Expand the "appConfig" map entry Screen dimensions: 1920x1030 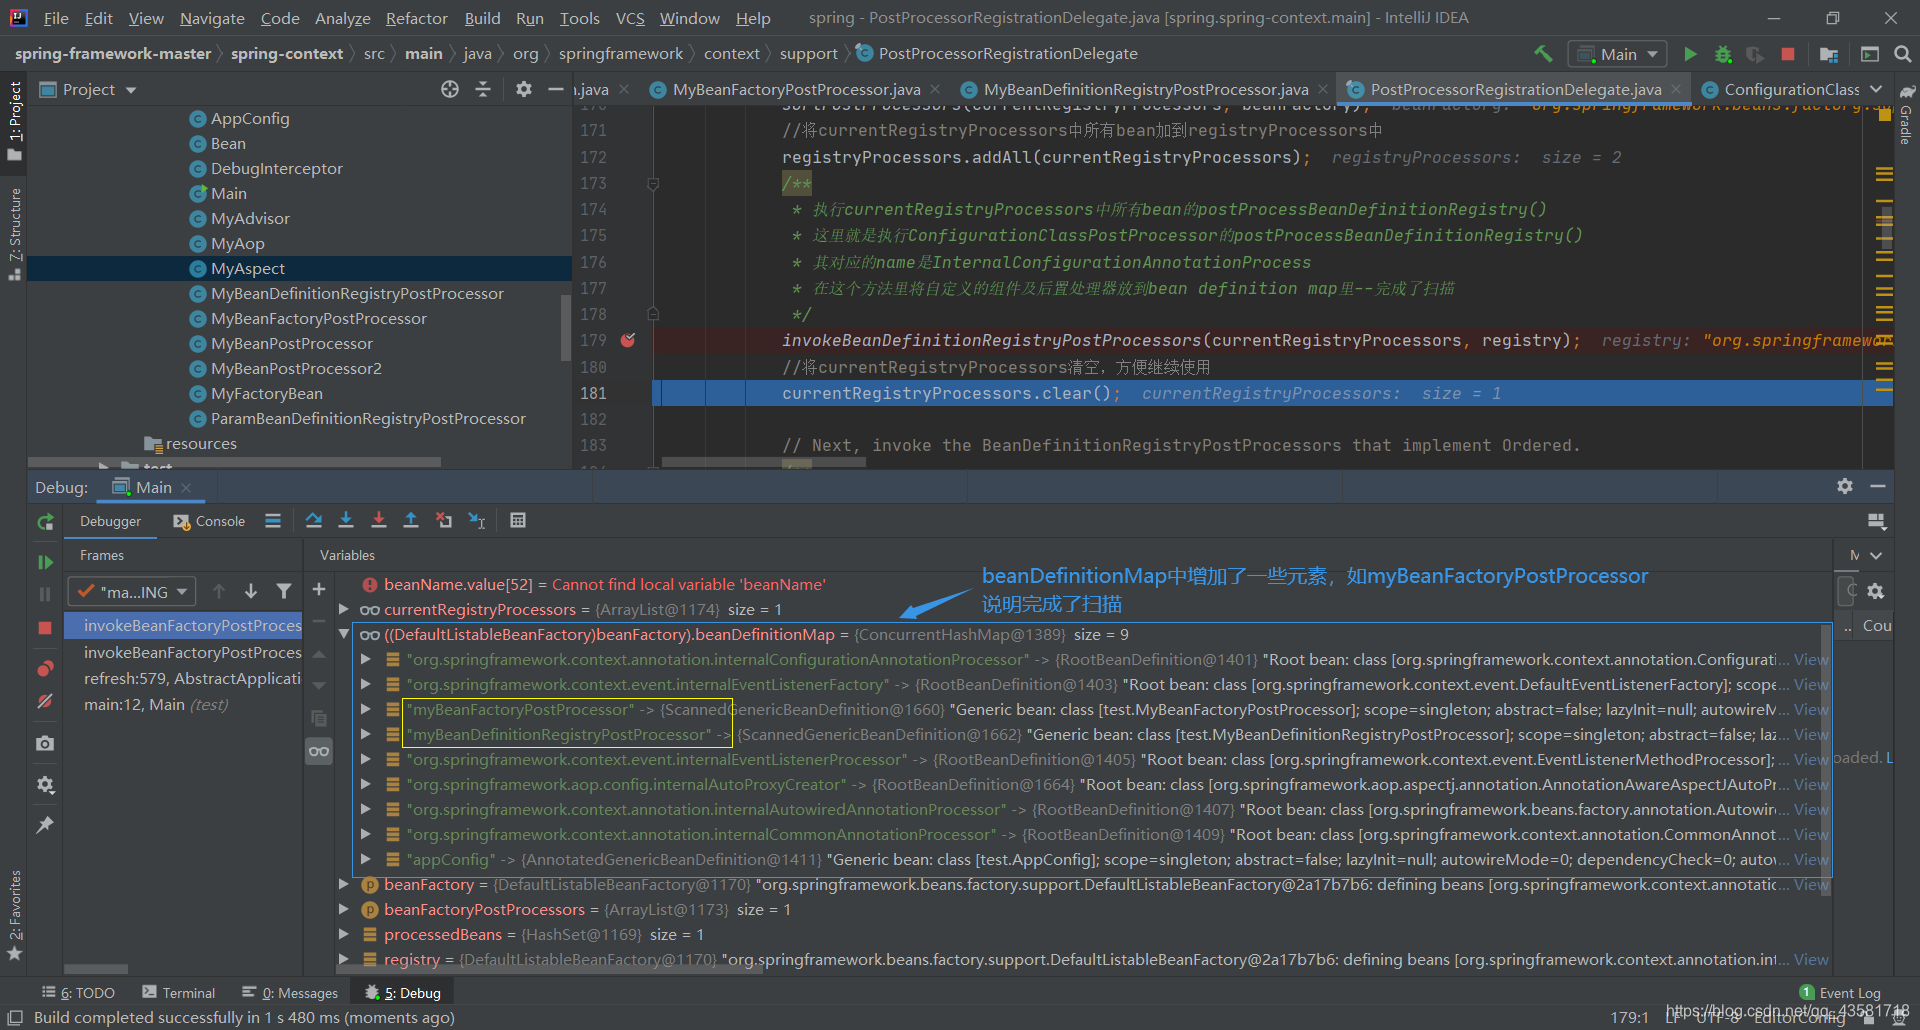(x=366, y=859)
